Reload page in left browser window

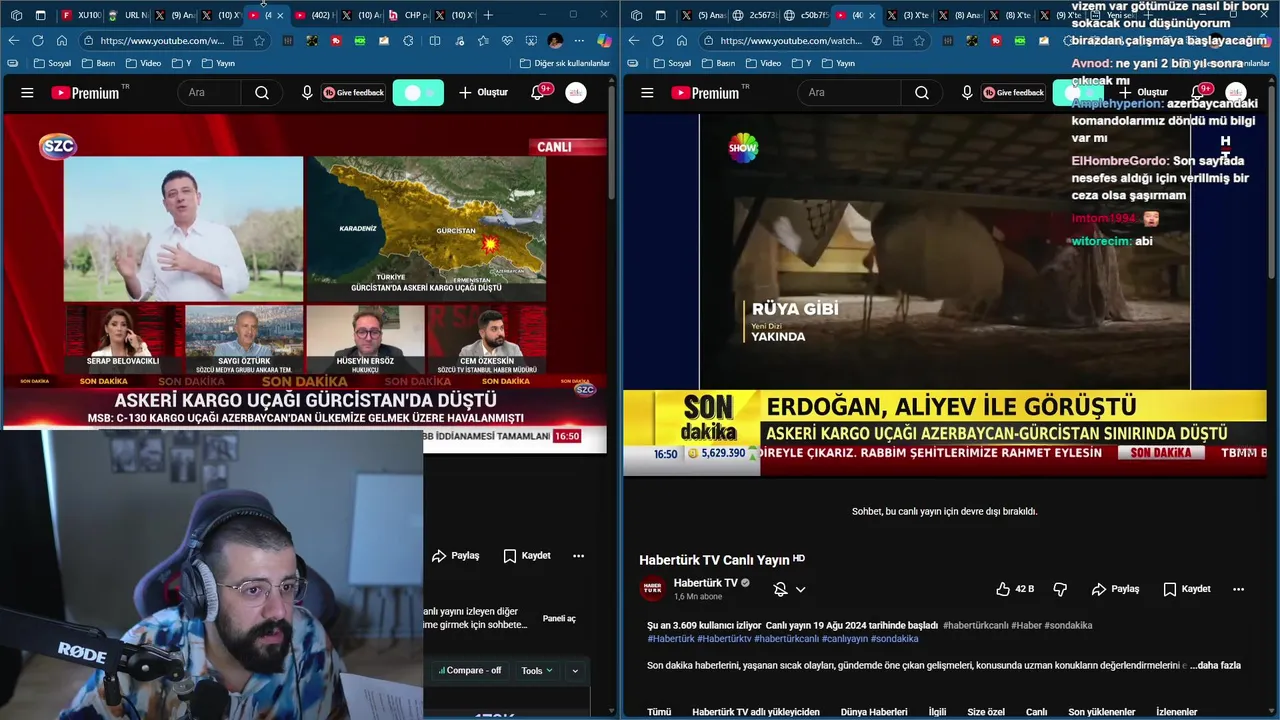coord(37,41)
